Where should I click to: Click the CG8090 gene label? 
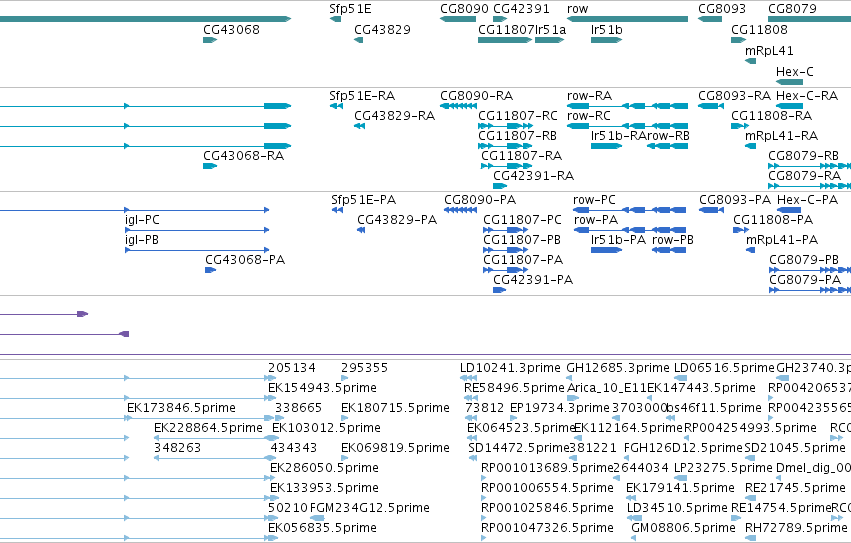[464, 9]
